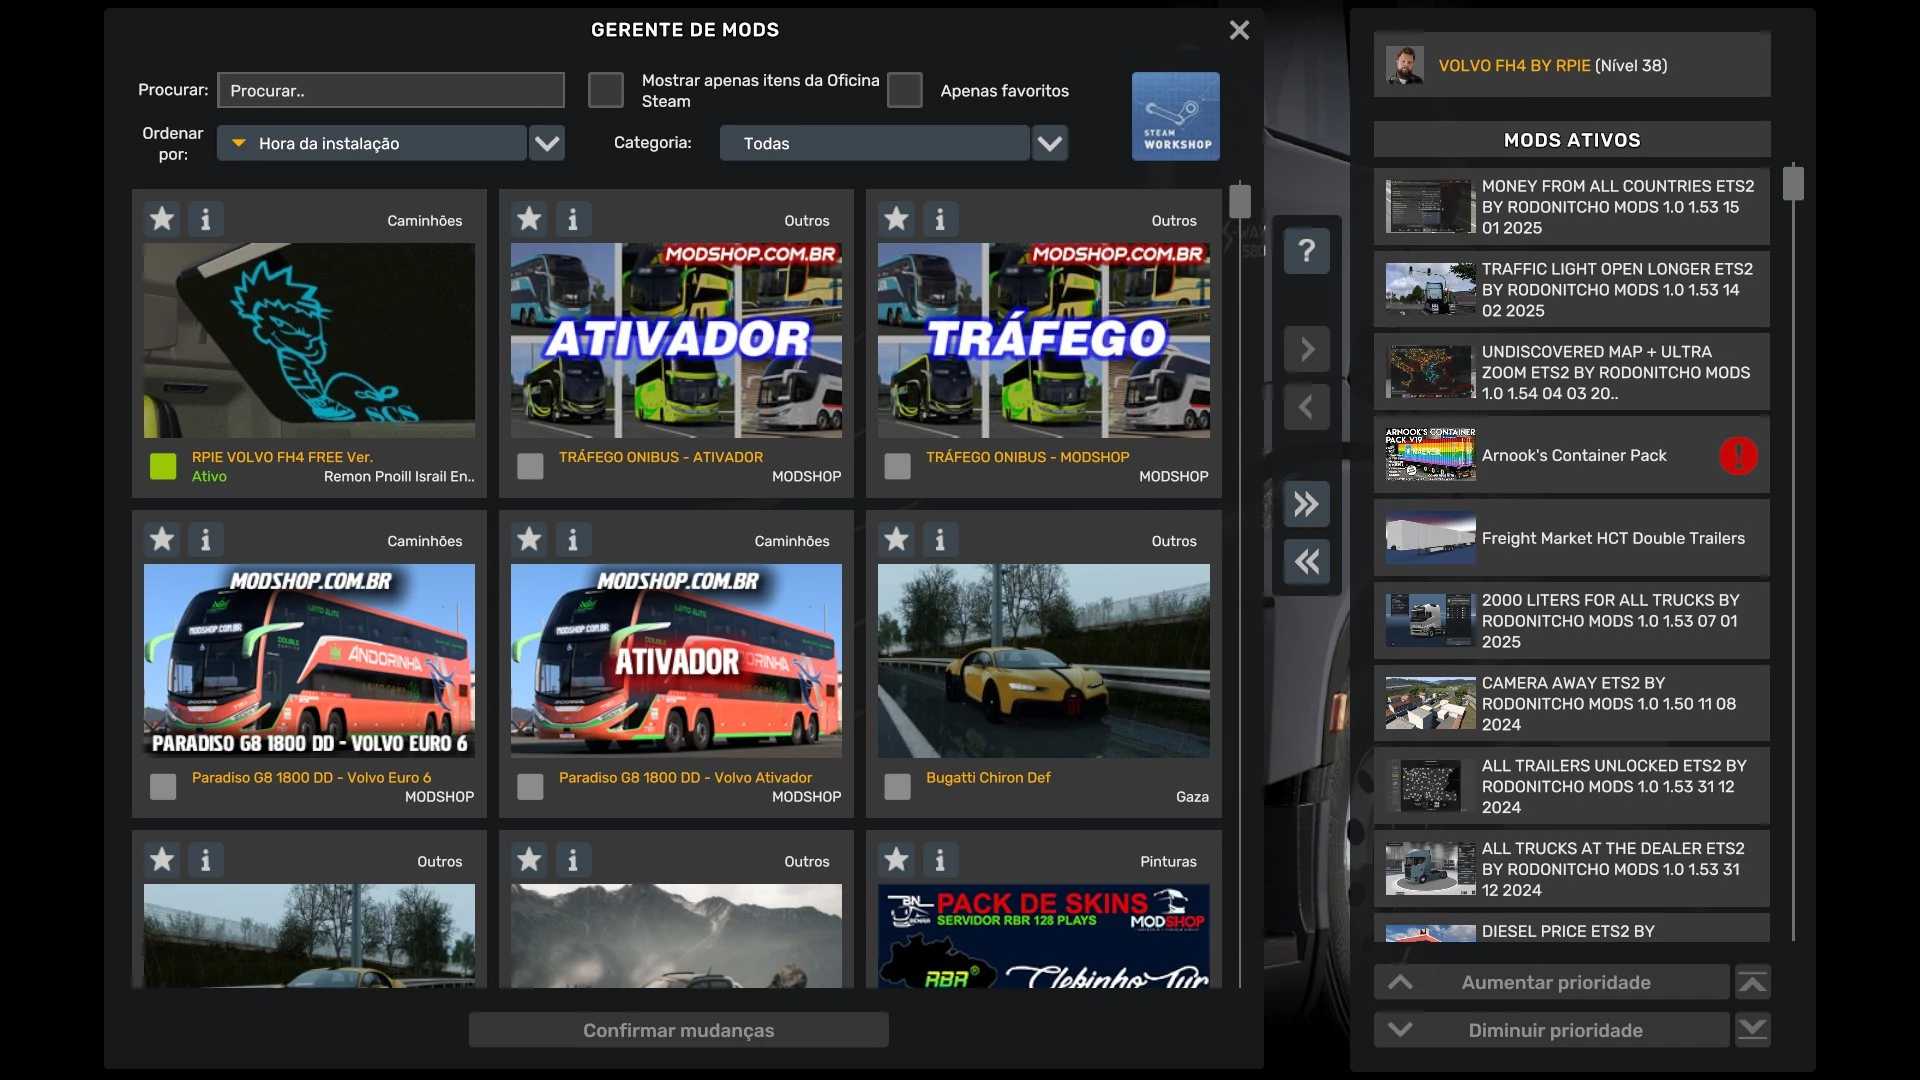Enable Bugatti Chiron Def checkbox
1920x1080 pixels.
897,787
